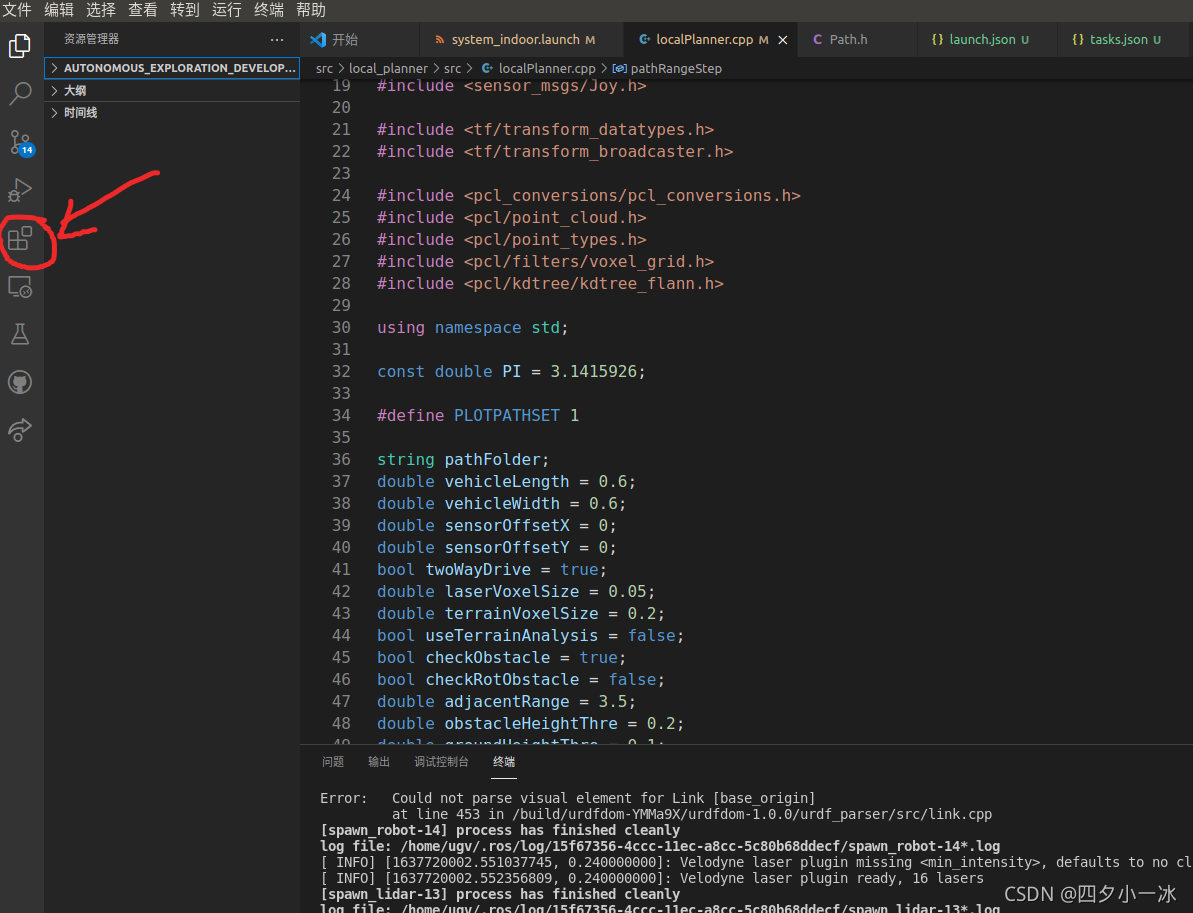Switch to the system_indoor.launch tab
The height and width of the screenshot is (913, 1193).
(x=520, y=40)
